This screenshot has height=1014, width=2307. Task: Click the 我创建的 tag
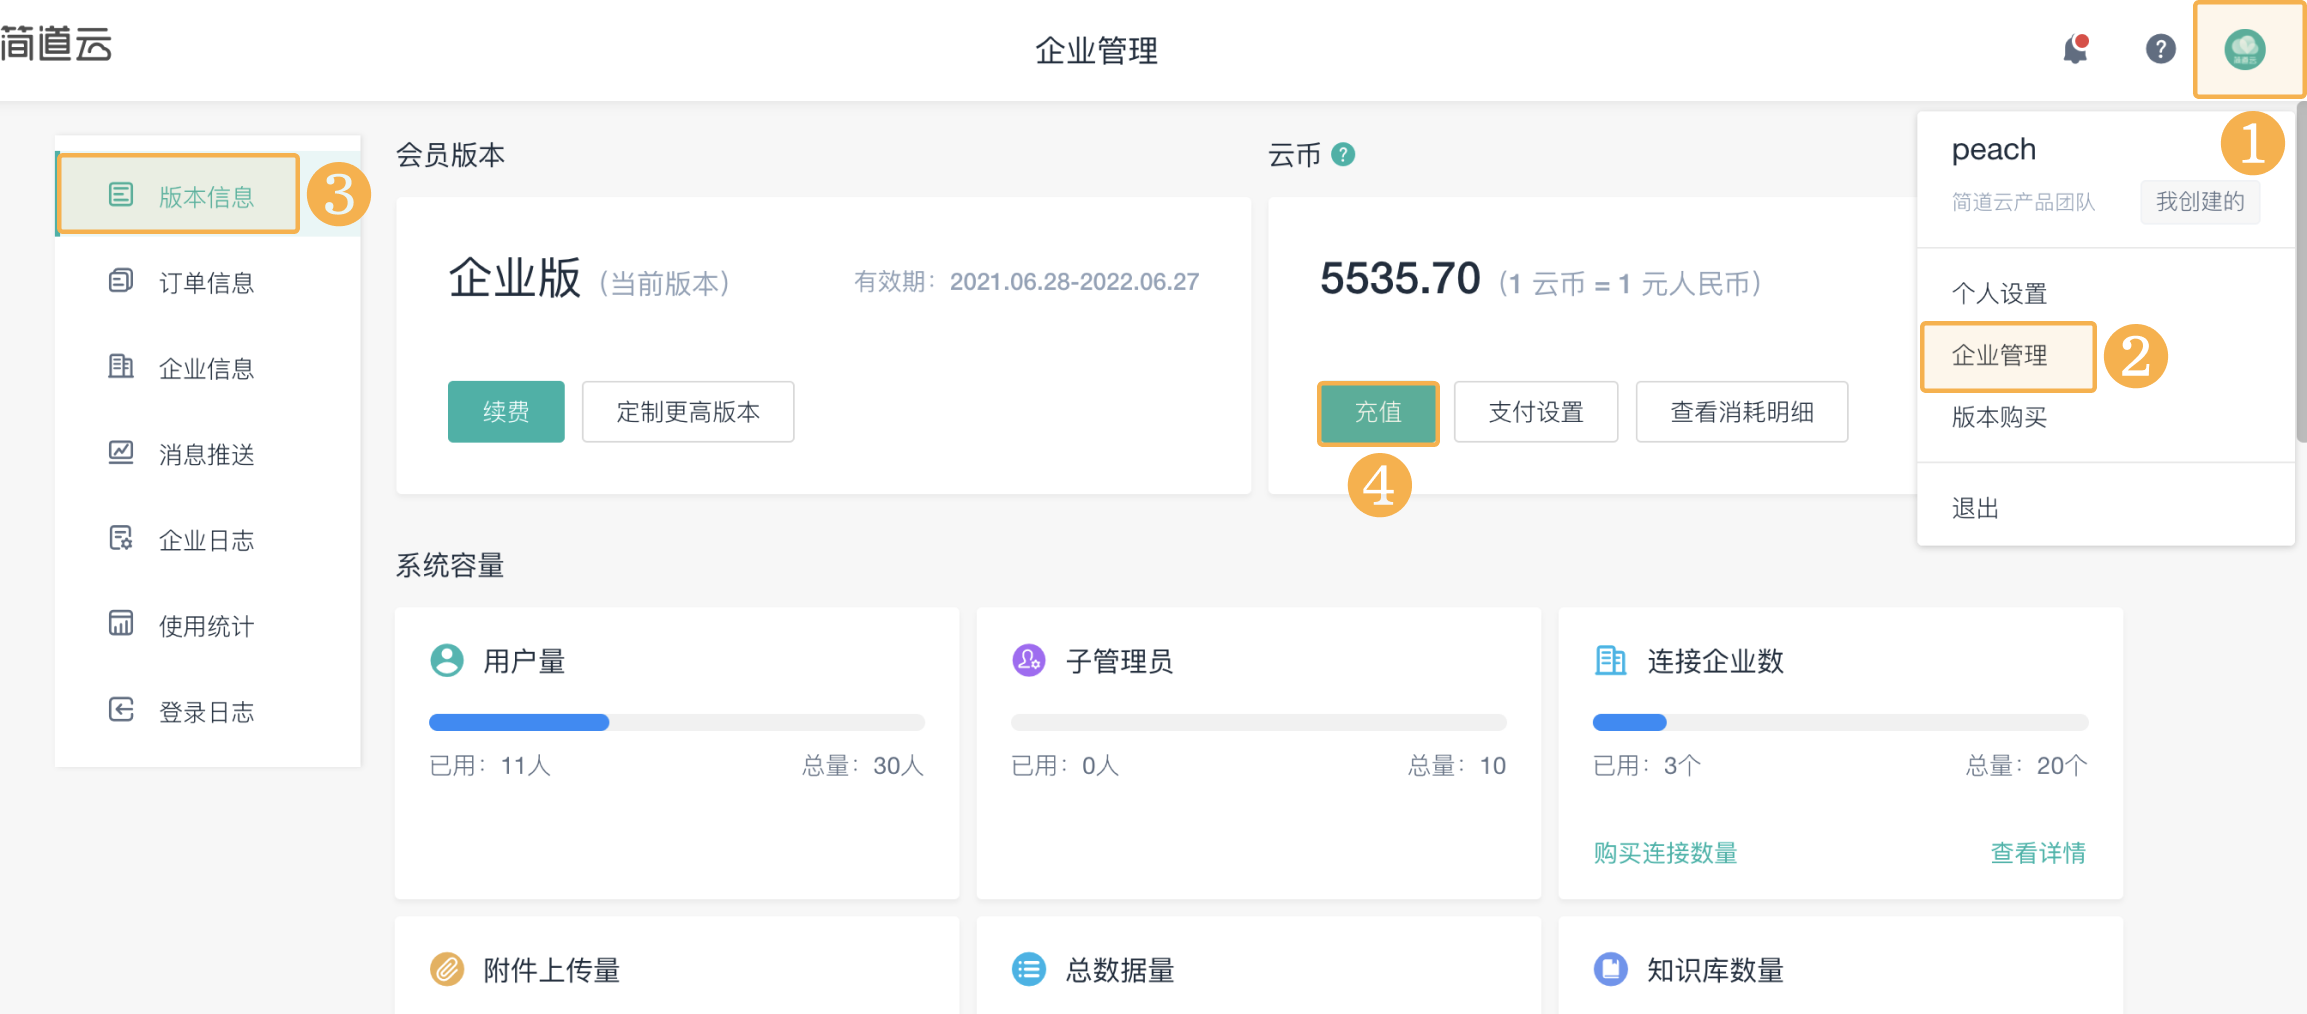click(x=2200, y=202)
